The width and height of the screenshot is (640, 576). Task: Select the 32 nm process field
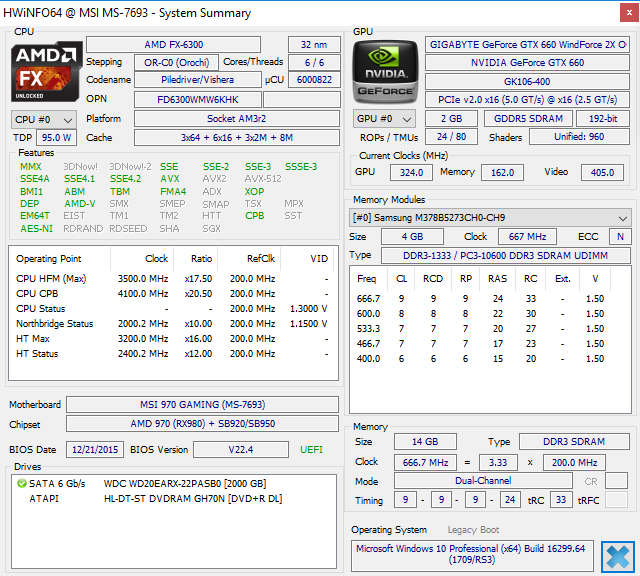(314, 44)
